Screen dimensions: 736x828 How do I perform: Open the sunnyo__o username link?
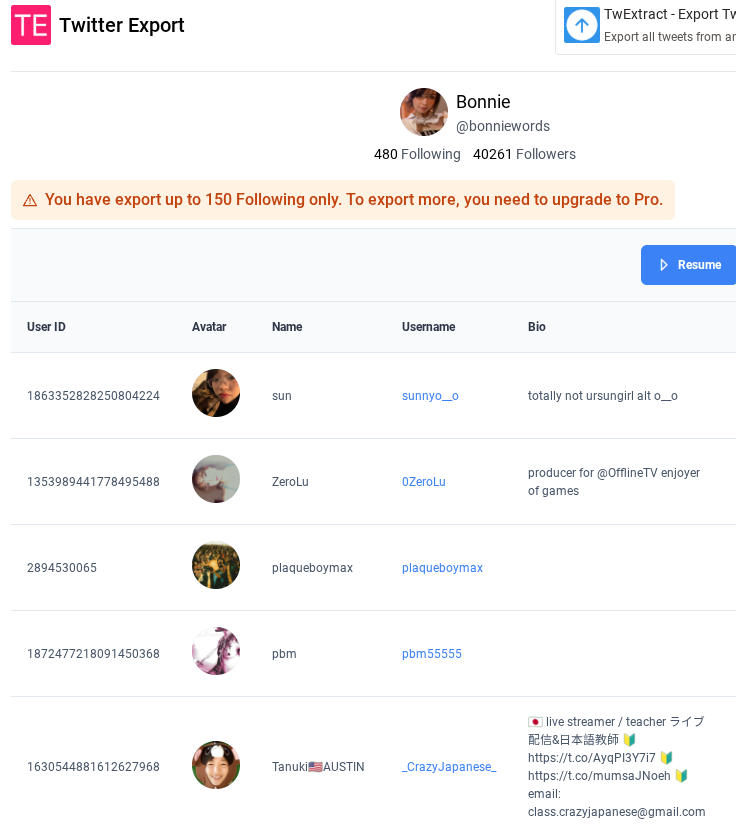(430, 396)
